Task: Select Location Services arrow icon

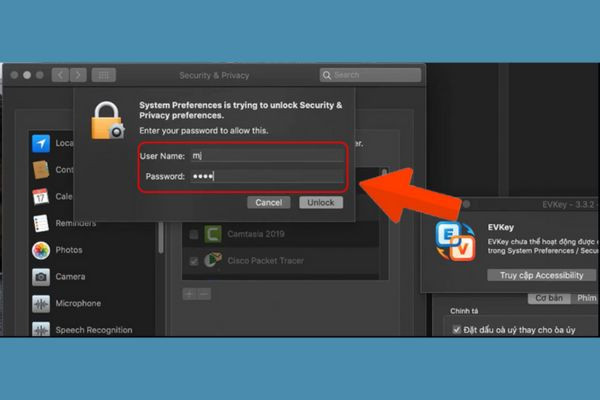Action: coord(41,143)
